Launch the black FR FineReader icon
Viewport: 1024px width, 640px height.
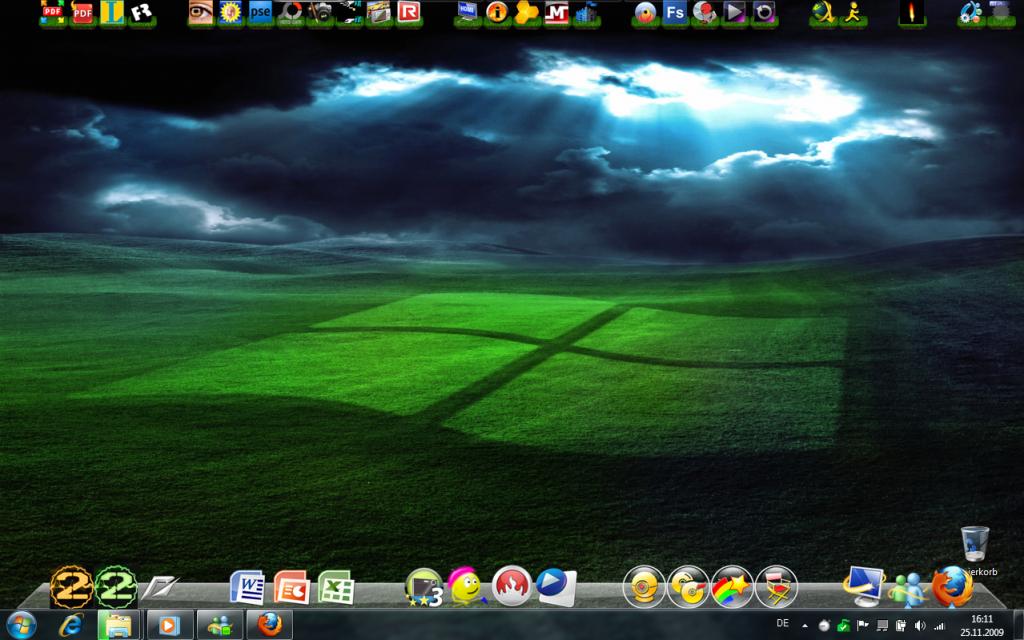click(x=141, y=12)
